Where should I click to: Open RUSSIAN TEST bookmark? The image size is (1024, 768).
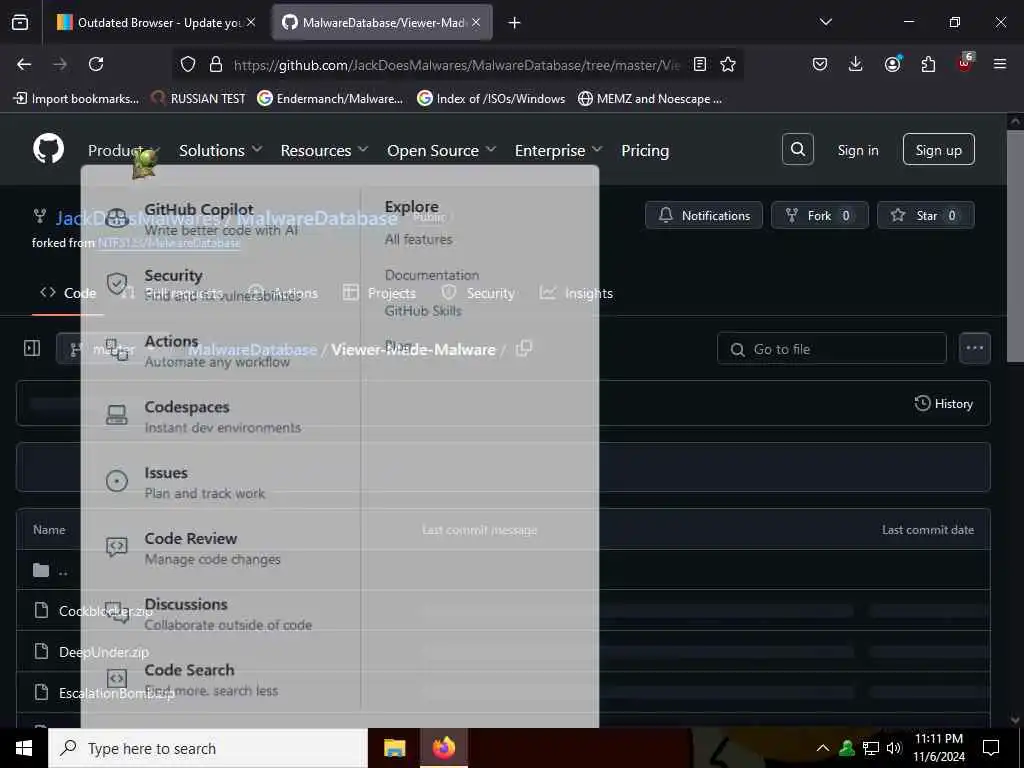(x=199, y=99)
